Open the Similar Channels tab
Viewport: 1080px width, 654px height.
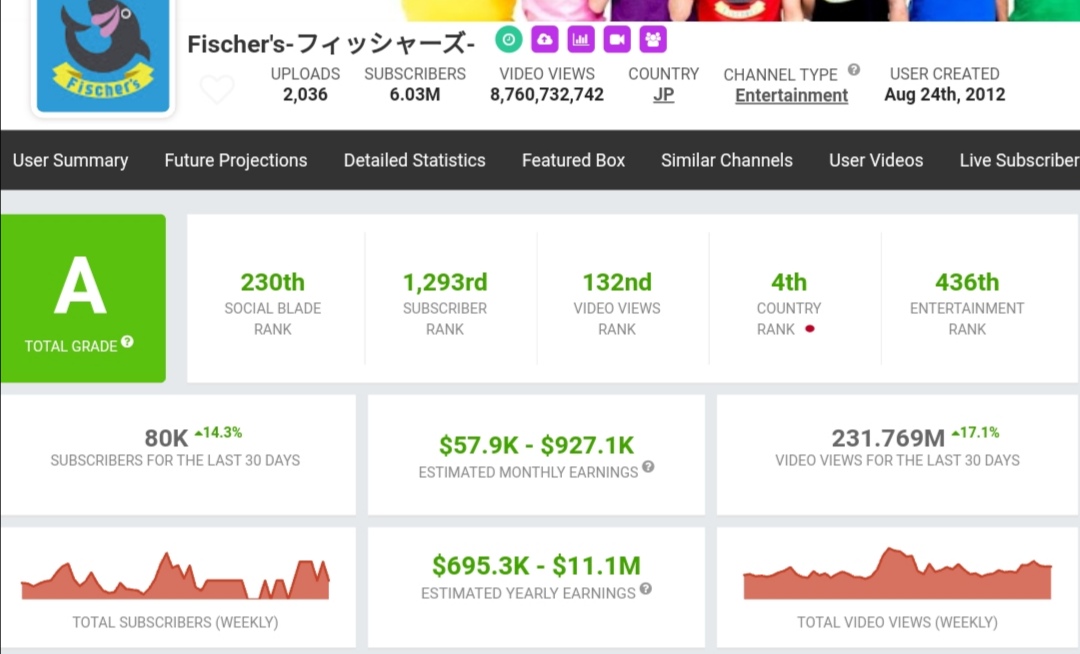click(727, 160)
